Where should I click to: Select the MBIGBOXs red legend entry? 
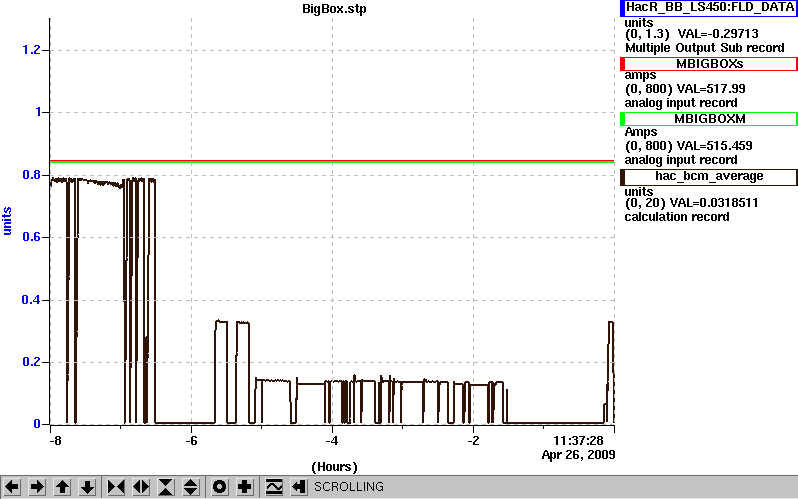(x=708, y=64)
